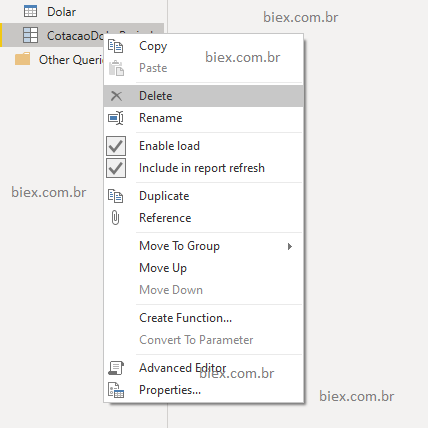Expand the Move To Group submenu arrow
Screen dimensions: 428x428
pos(290,246)
